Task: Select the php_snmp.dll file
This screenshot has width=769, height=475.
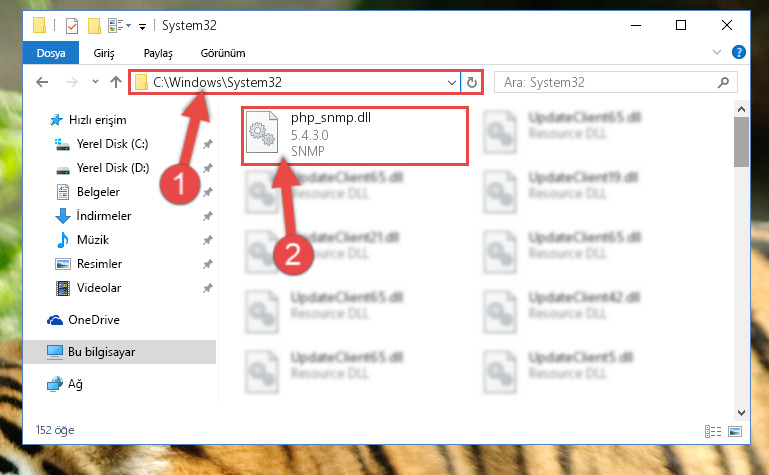Action: [355, 135]
